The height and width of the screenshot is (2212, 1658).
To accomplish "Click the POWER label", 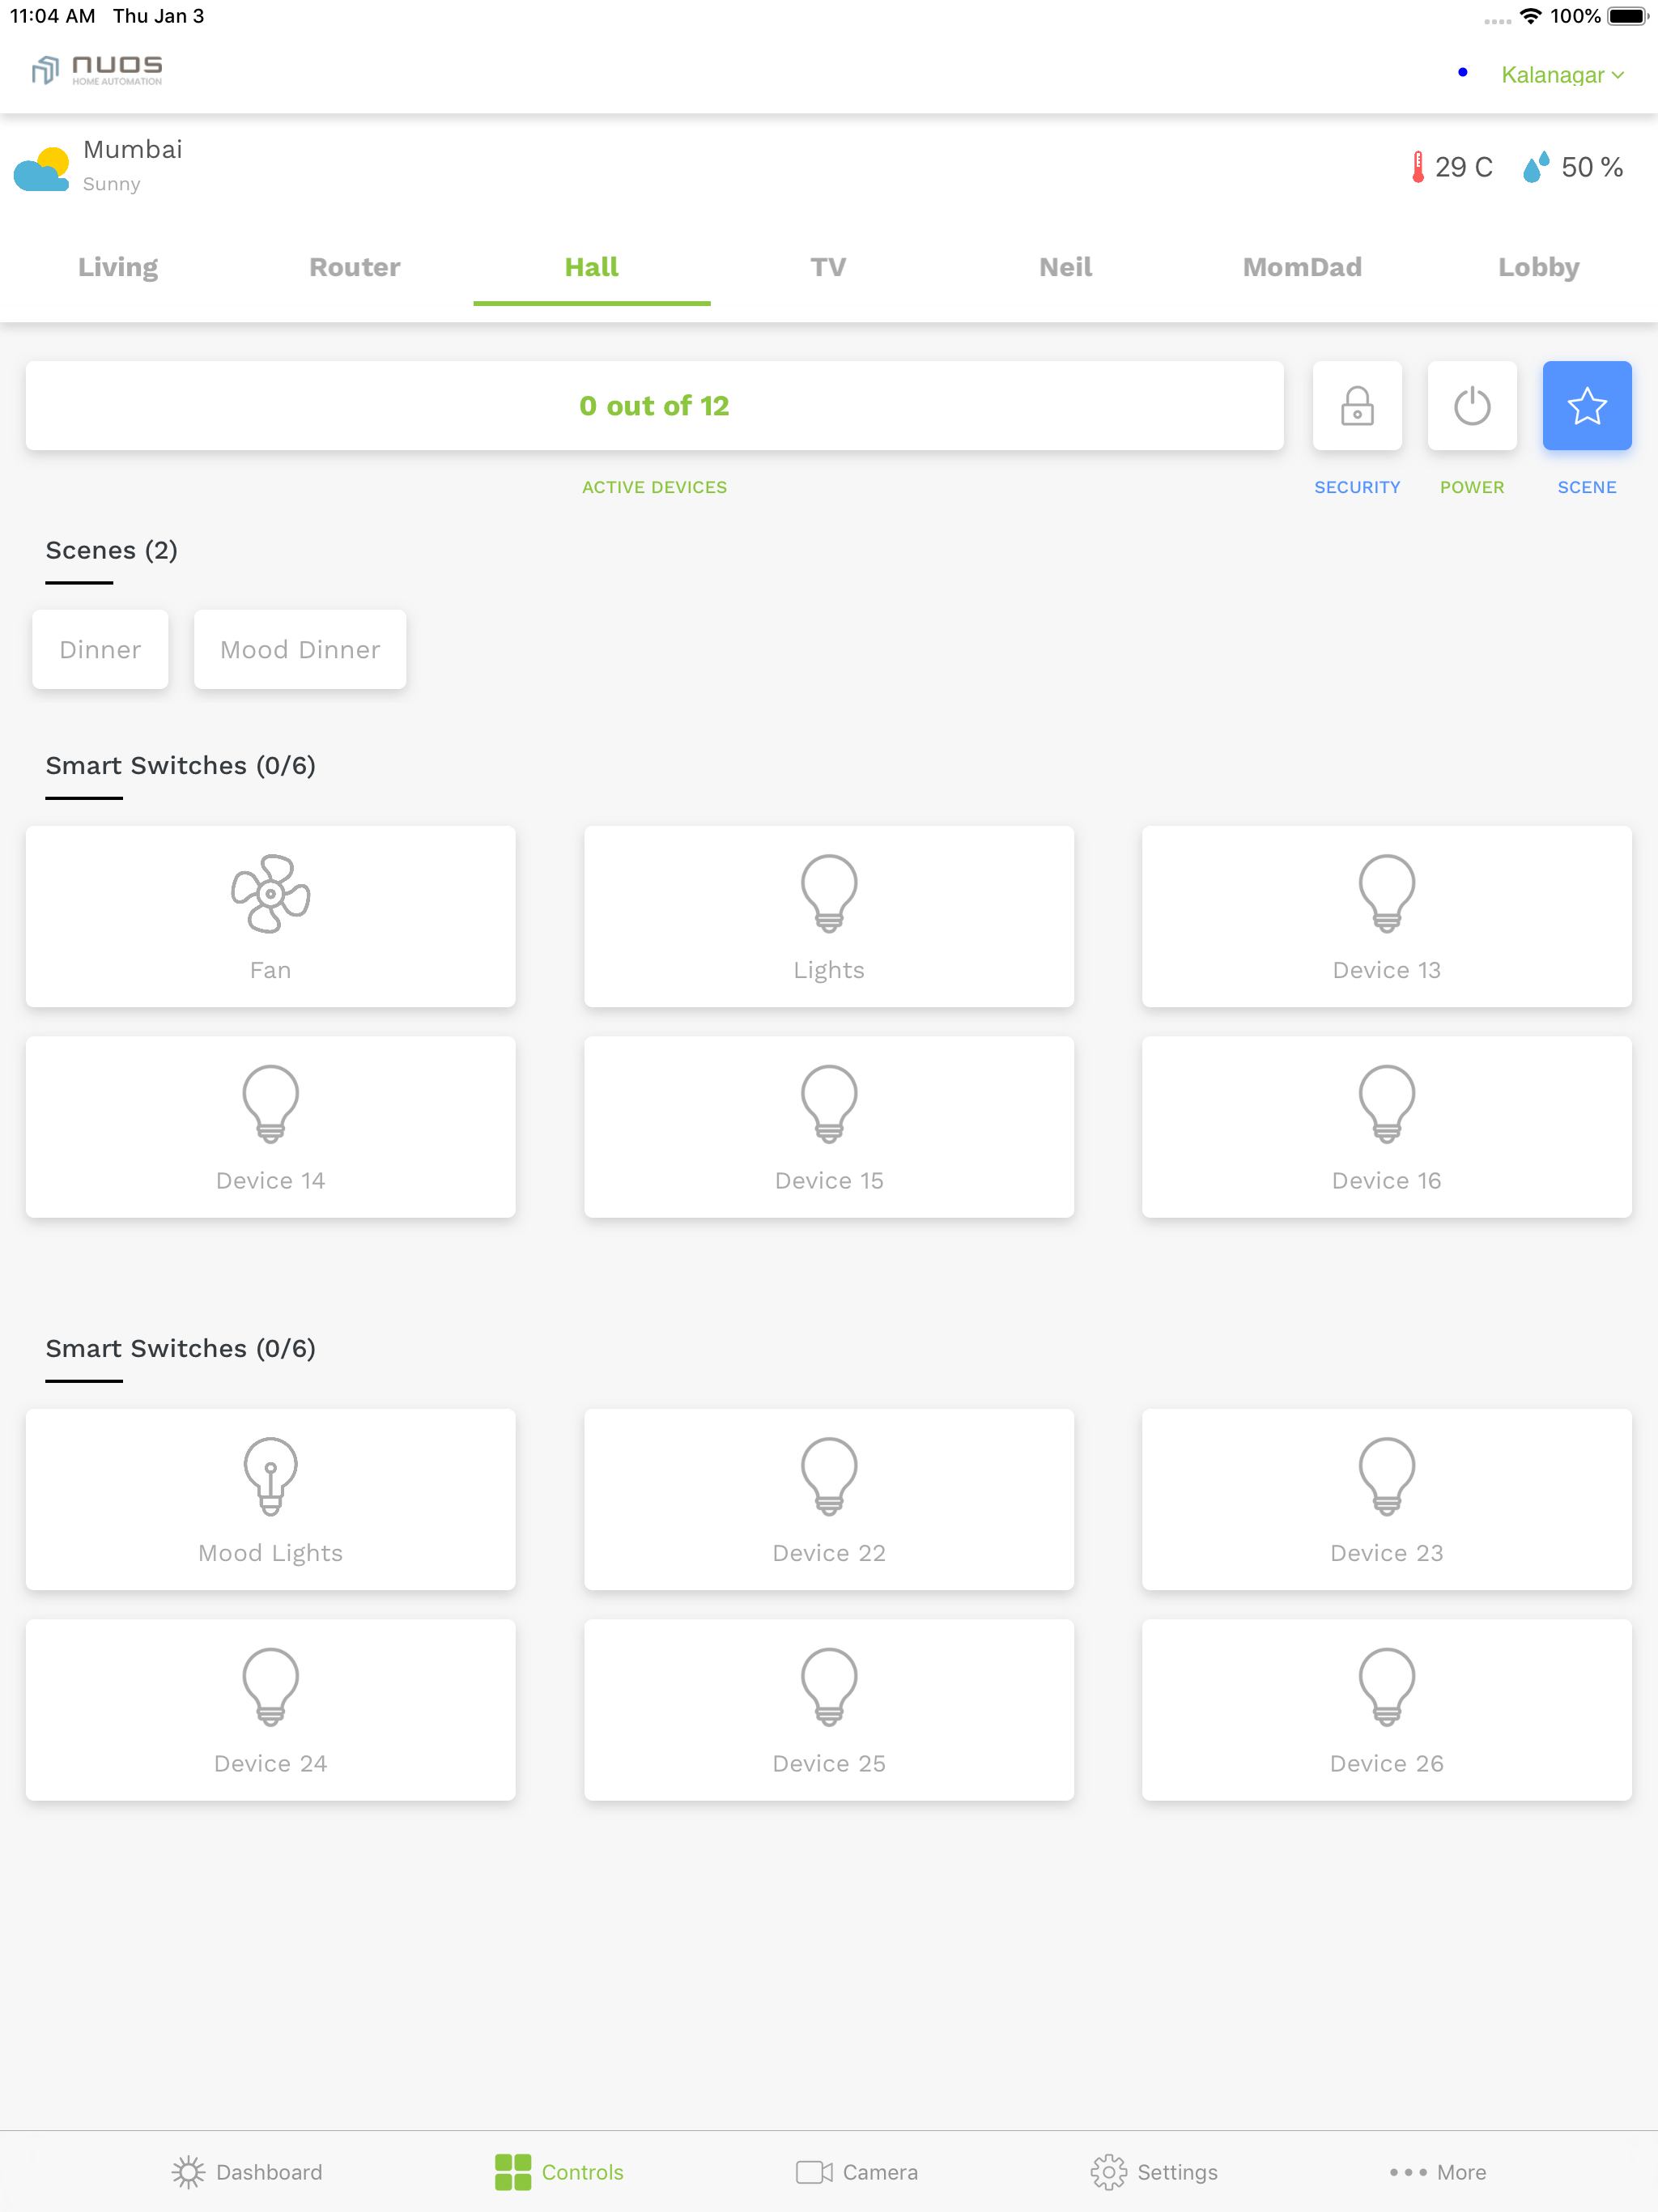I will coord(1472,487).
